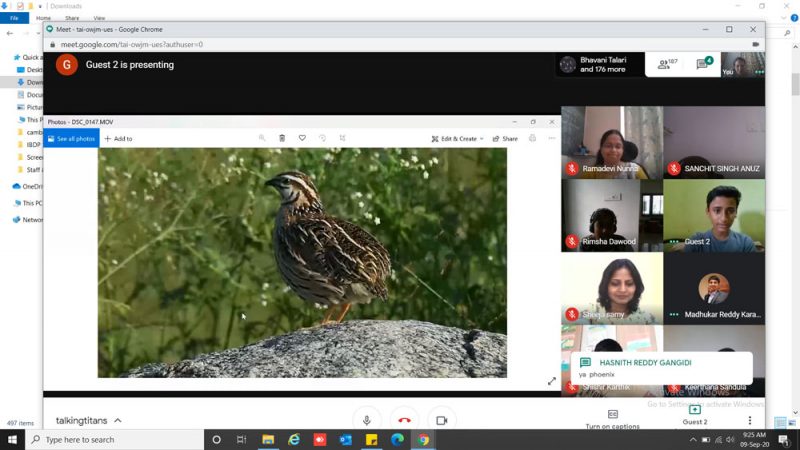Open Task View on taskbar
Screen dimensions: 800x450
pyautogui.click(x=241, y=439)
